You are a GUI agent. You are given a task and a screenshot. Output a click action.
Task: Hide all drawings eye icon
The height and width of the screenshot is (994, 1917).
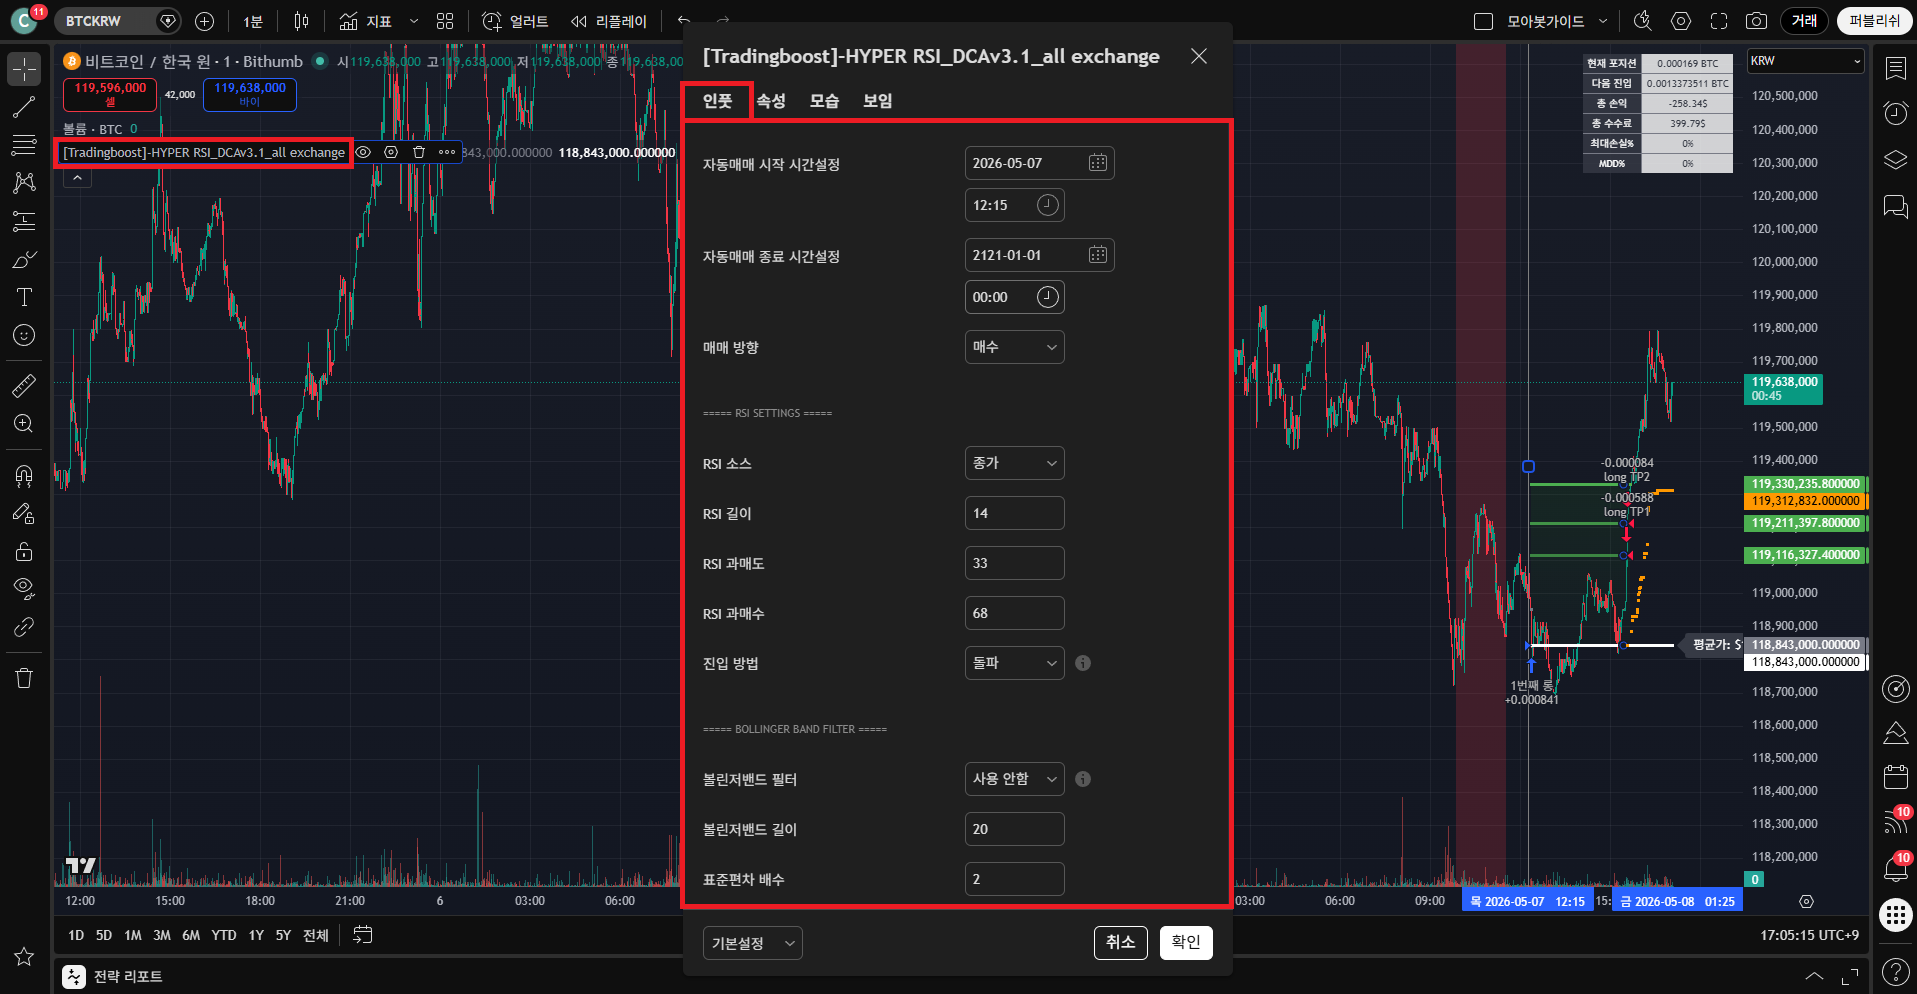click(x=24, y=588)
